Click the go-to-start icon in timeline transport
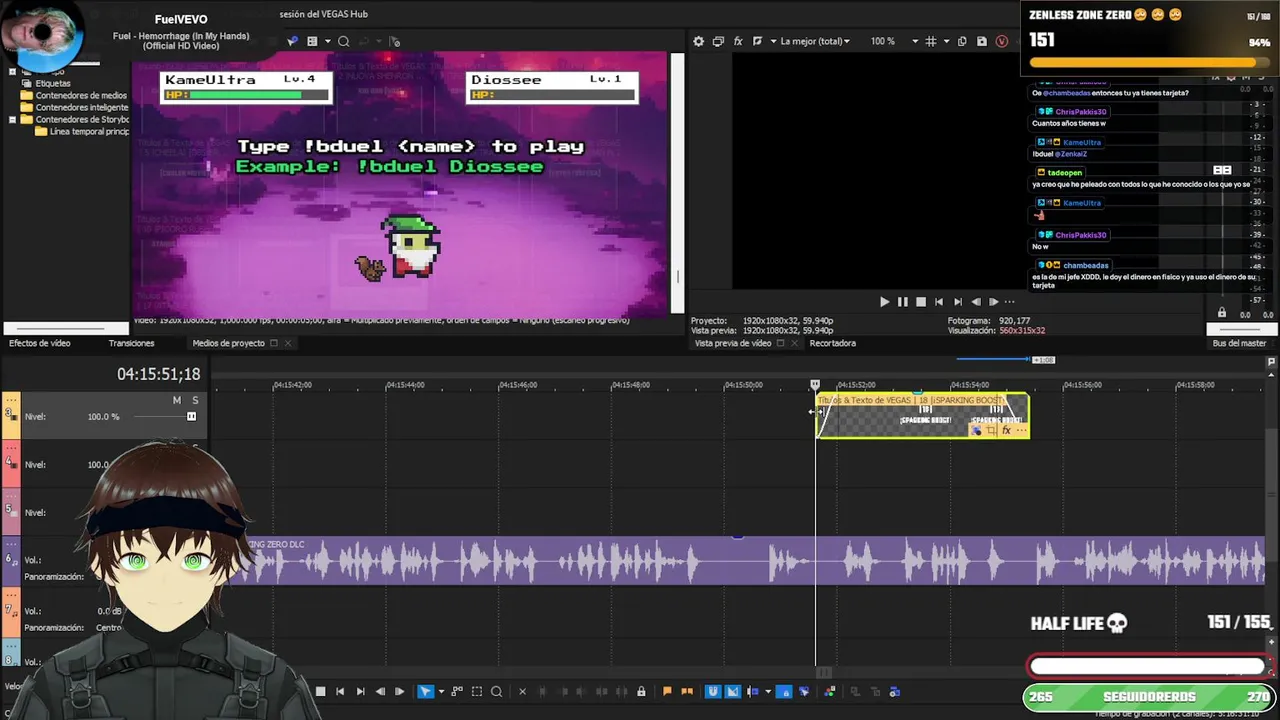This screenshot has width=1280, height=720. [340, 691]
